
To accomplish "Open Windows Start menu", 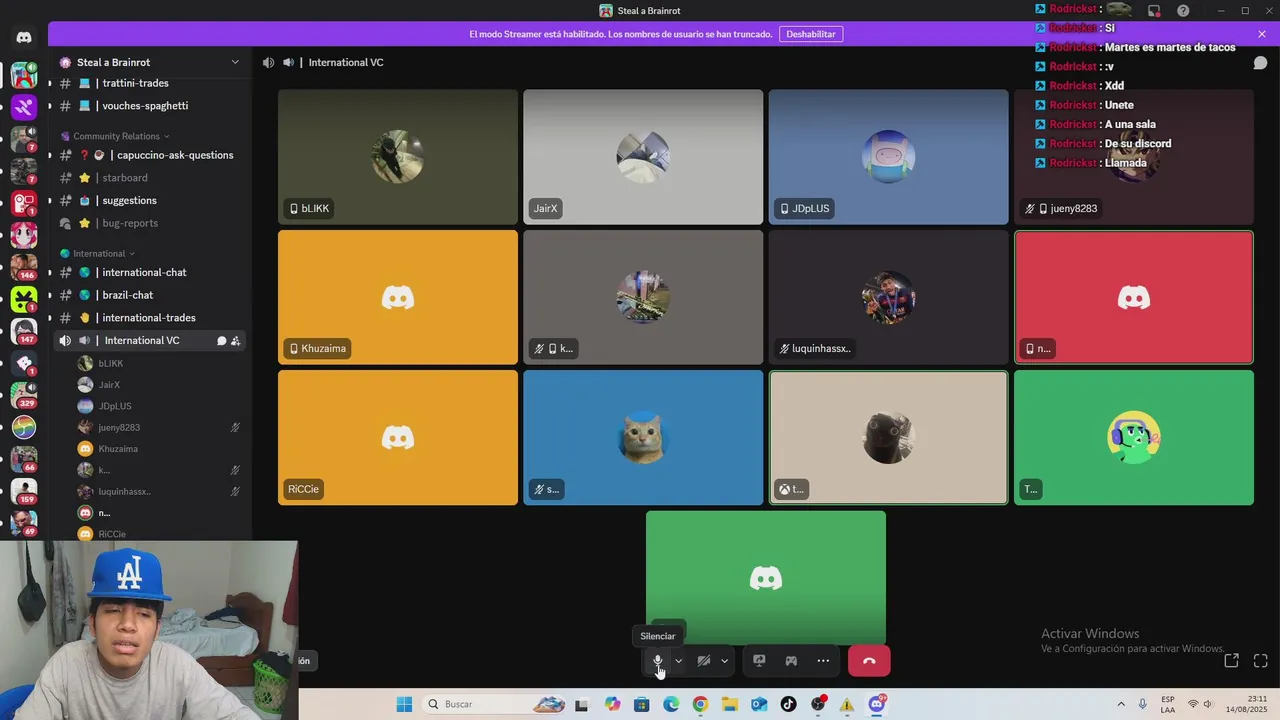I will point(404,704).
